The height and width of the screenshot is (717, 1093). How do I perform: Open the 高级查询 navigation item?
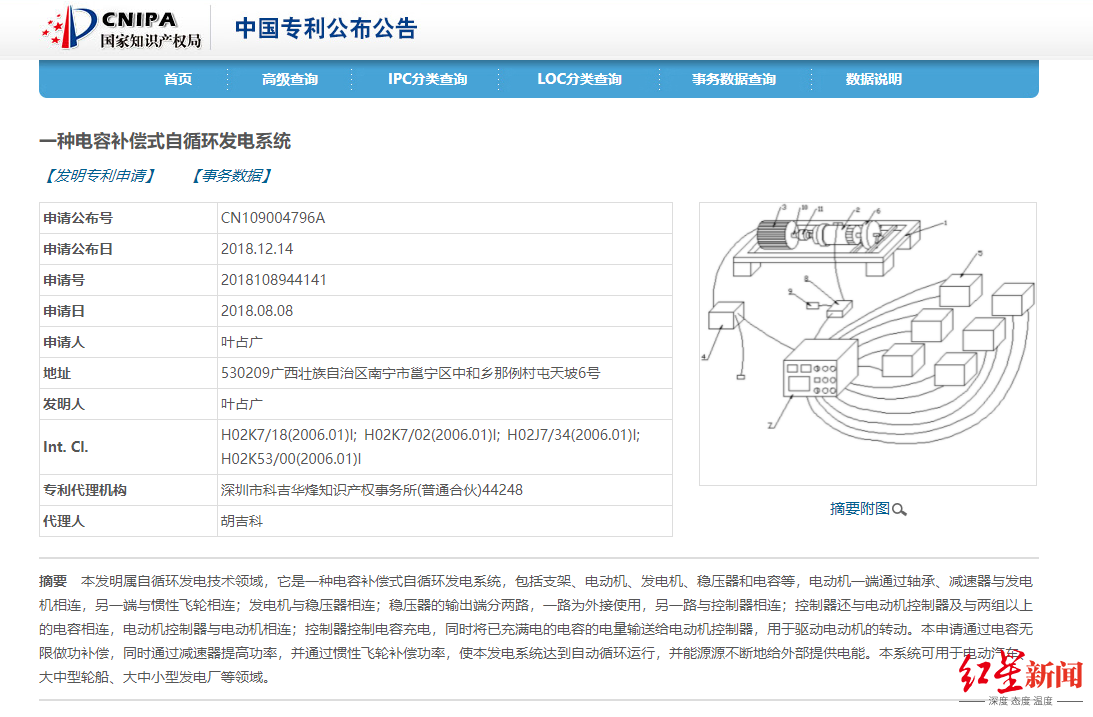(x=290, y=80)
